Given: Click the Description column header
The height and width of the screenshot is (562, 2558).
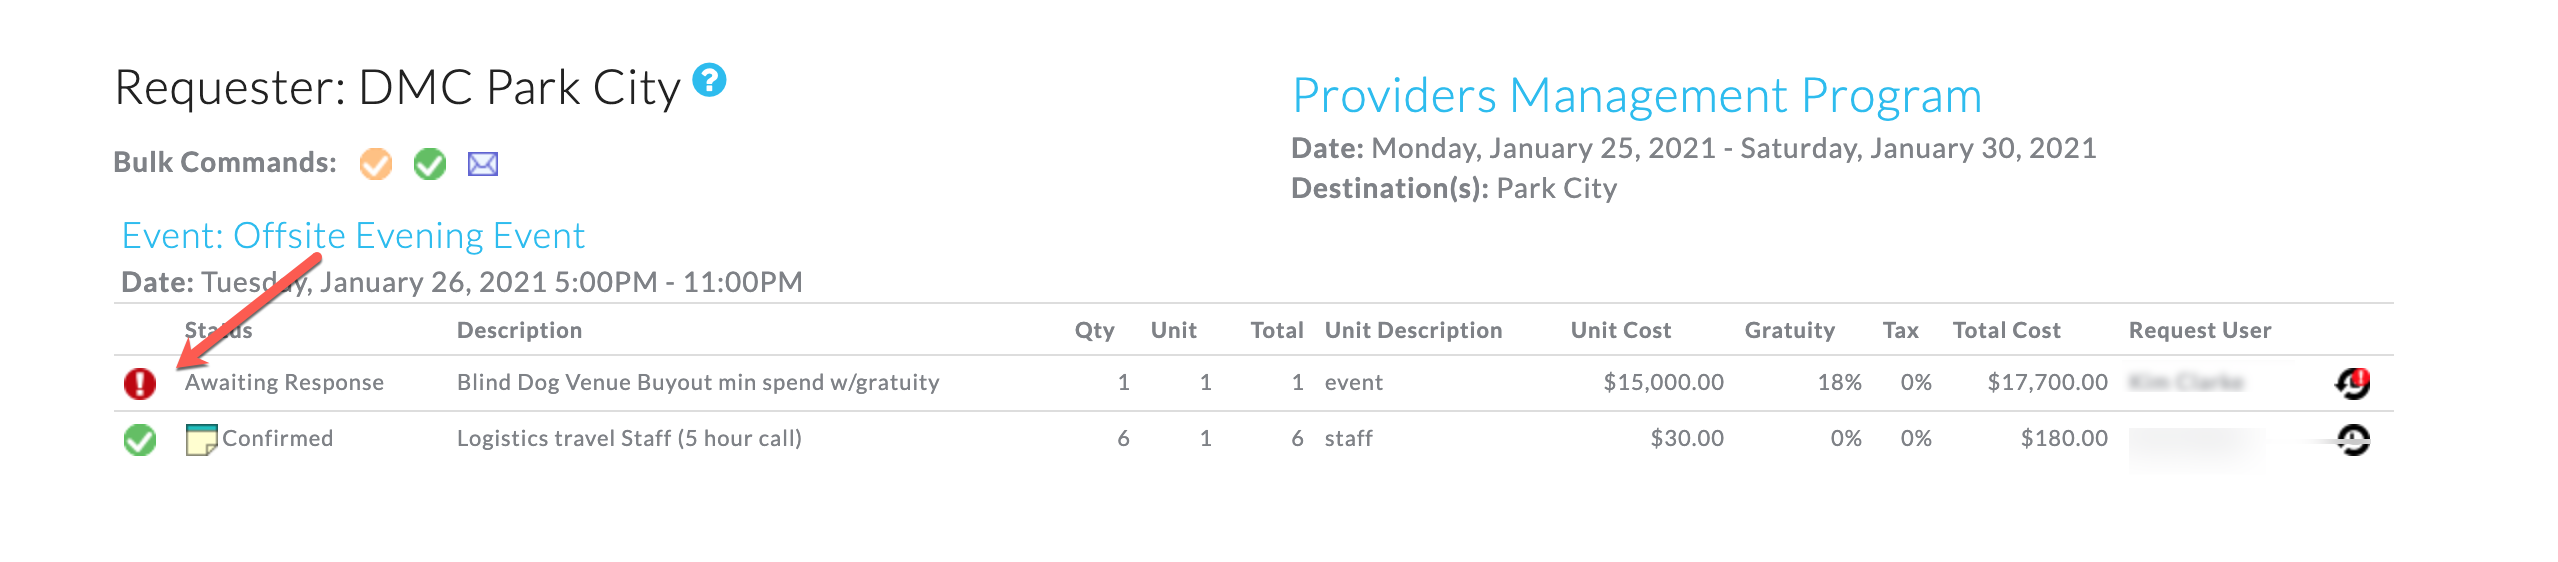Looking at the screenshot, I should [519, 330].
